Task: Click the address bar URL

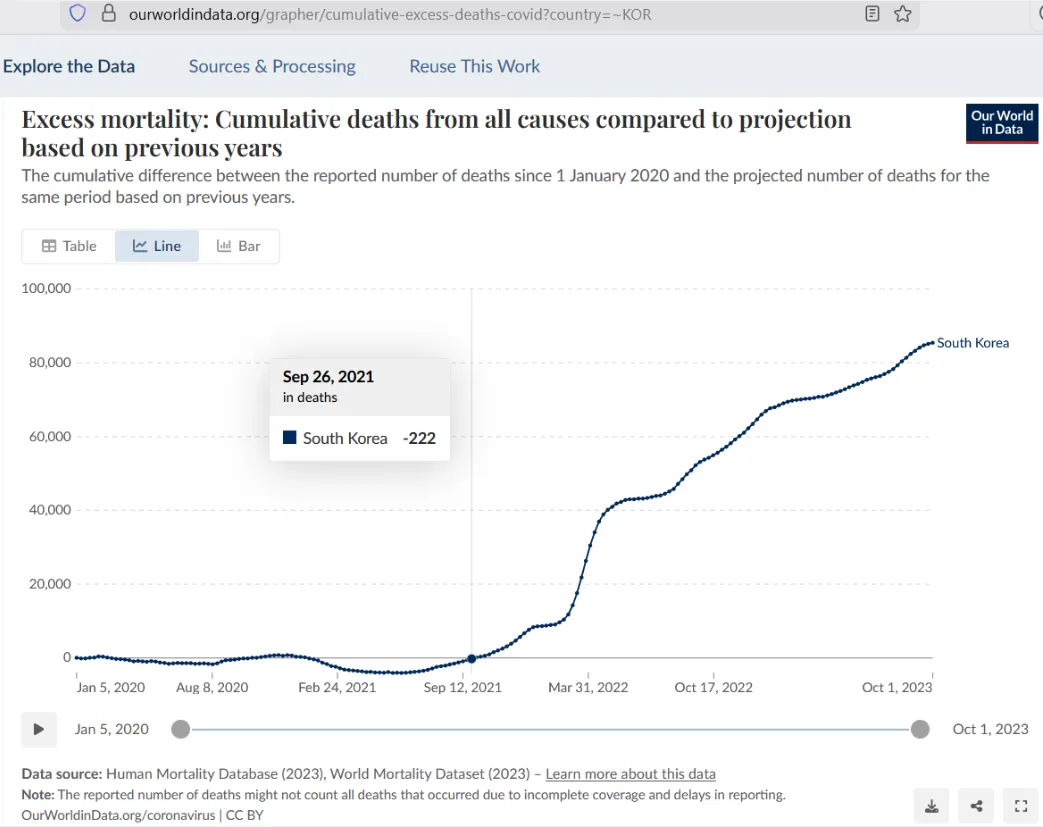Action: [x=390, y=14]
